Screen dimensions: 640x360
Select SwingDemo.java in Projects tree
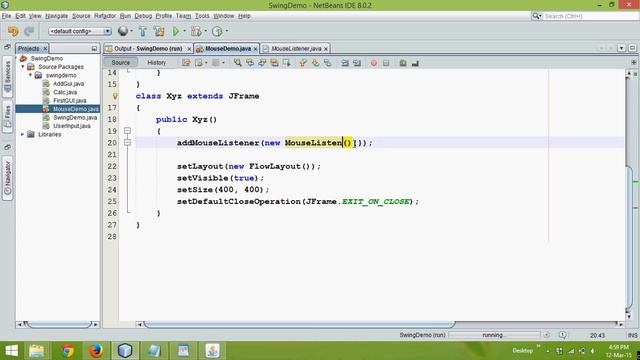[x=75, y=118]
